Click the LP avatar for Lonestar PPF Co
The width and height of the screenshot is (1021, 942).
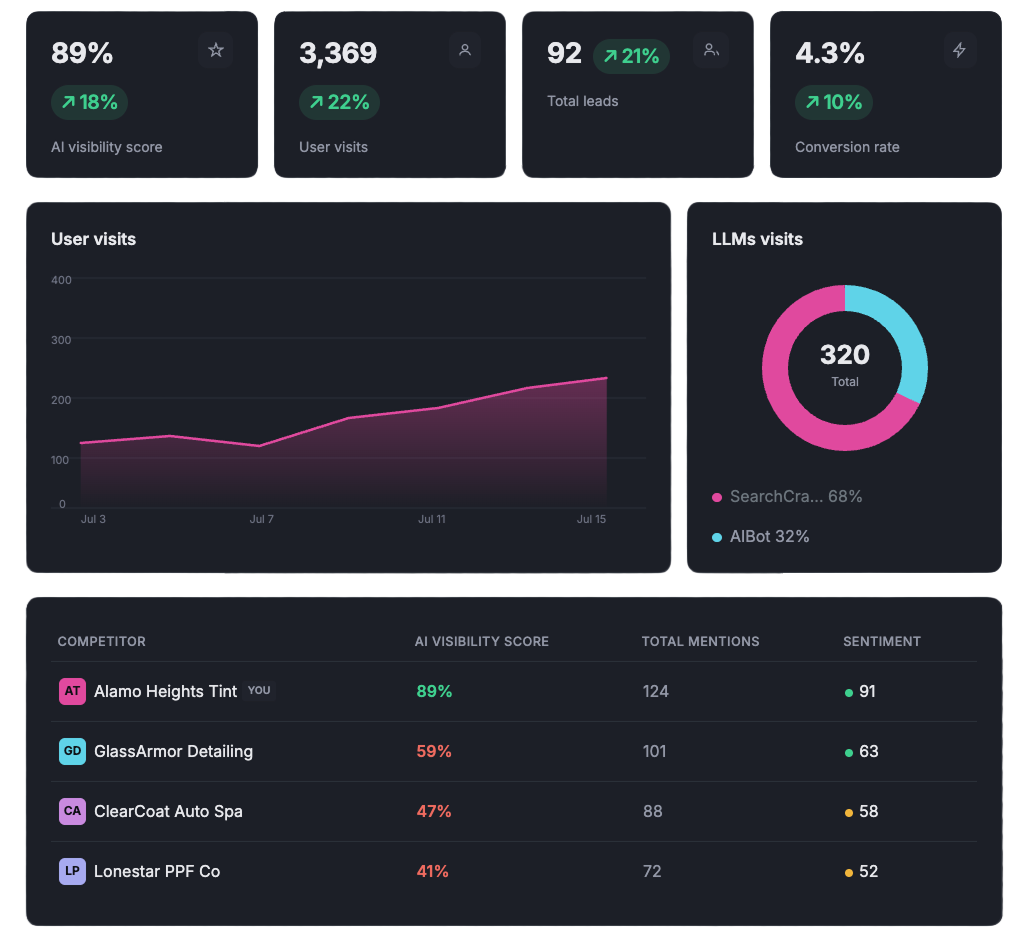[x=72, y=871]
